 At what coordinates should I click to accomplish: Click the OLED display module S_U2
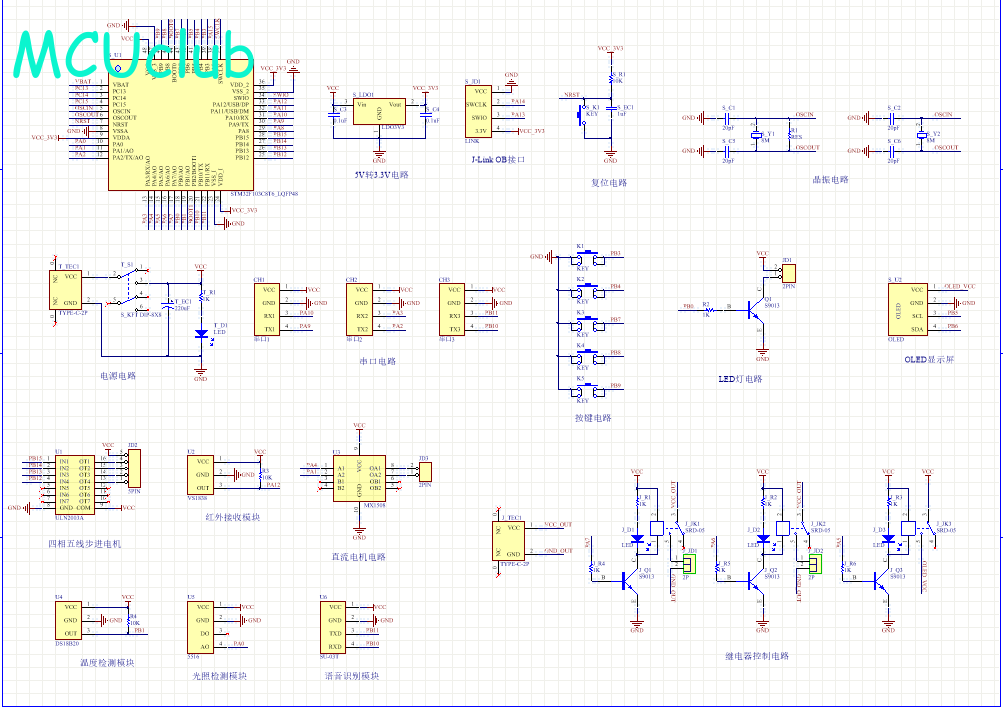pyautogui.click(x=904, y=307)
